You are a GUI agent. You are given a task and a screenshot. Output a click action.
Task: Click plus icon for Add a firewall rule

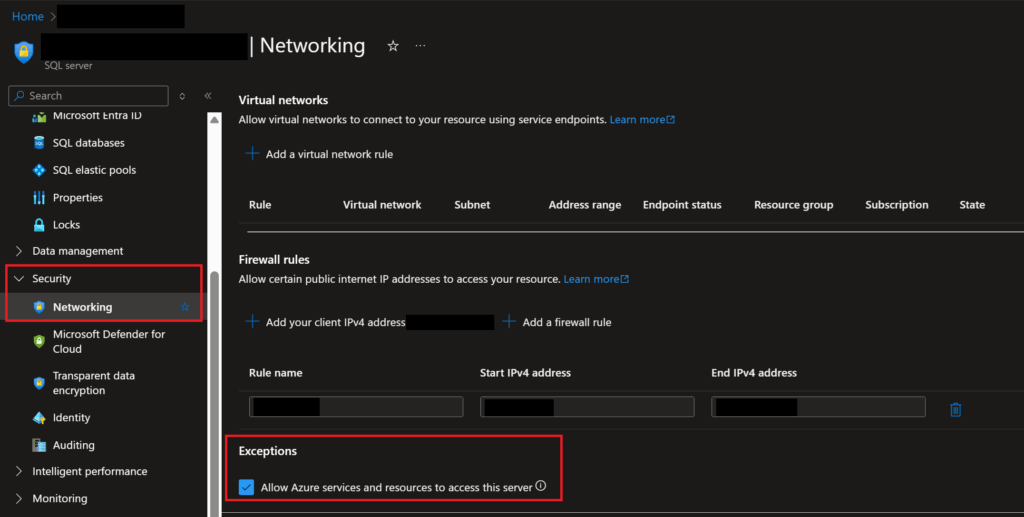click(x=509, y=321)
